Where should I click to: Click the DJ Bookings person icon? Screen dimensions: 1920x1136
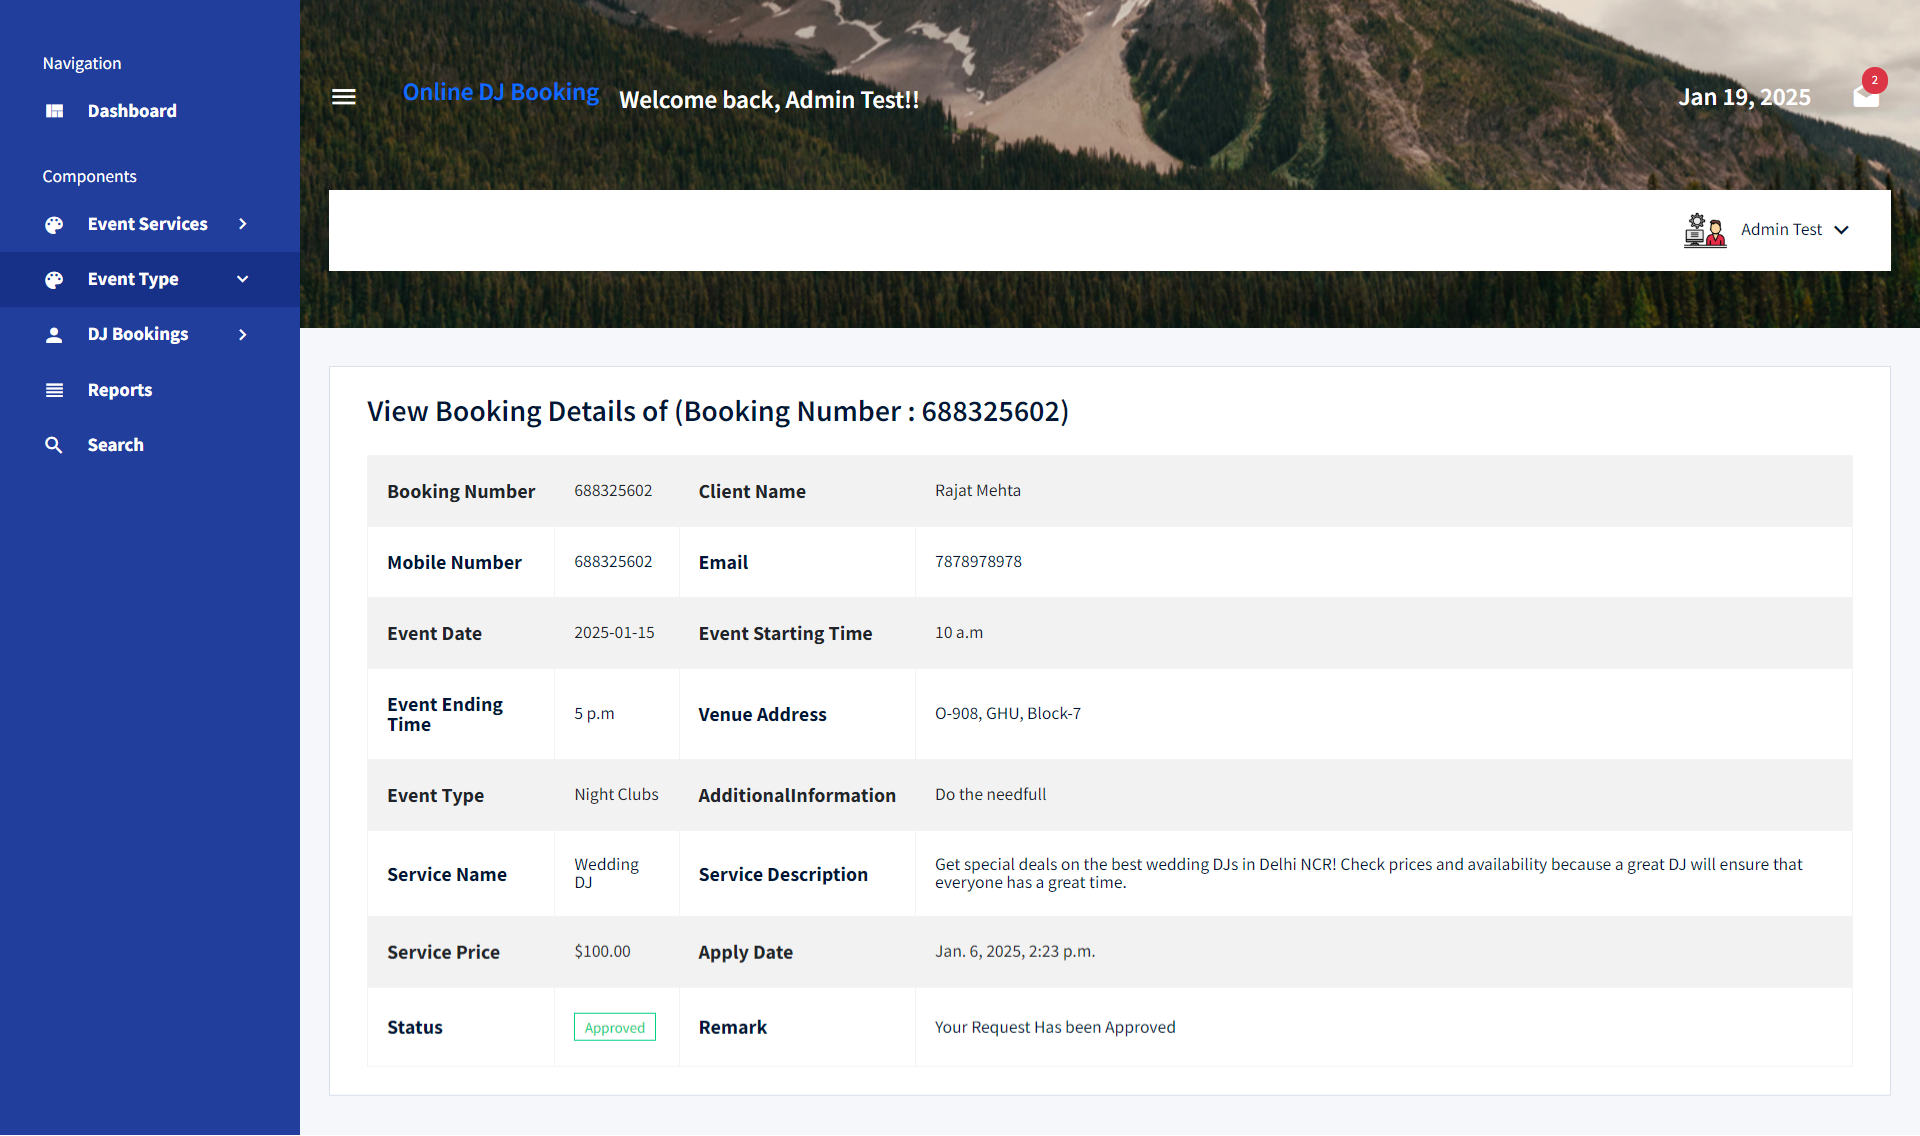coord(54,335)
